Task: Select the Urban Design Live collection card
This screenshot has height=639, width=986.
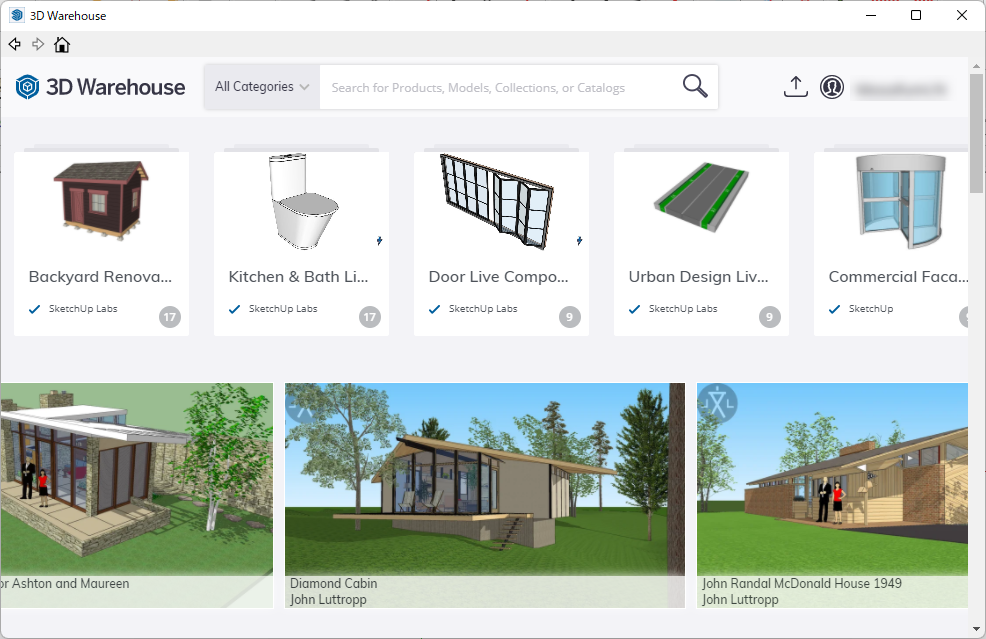Action: 701,242
